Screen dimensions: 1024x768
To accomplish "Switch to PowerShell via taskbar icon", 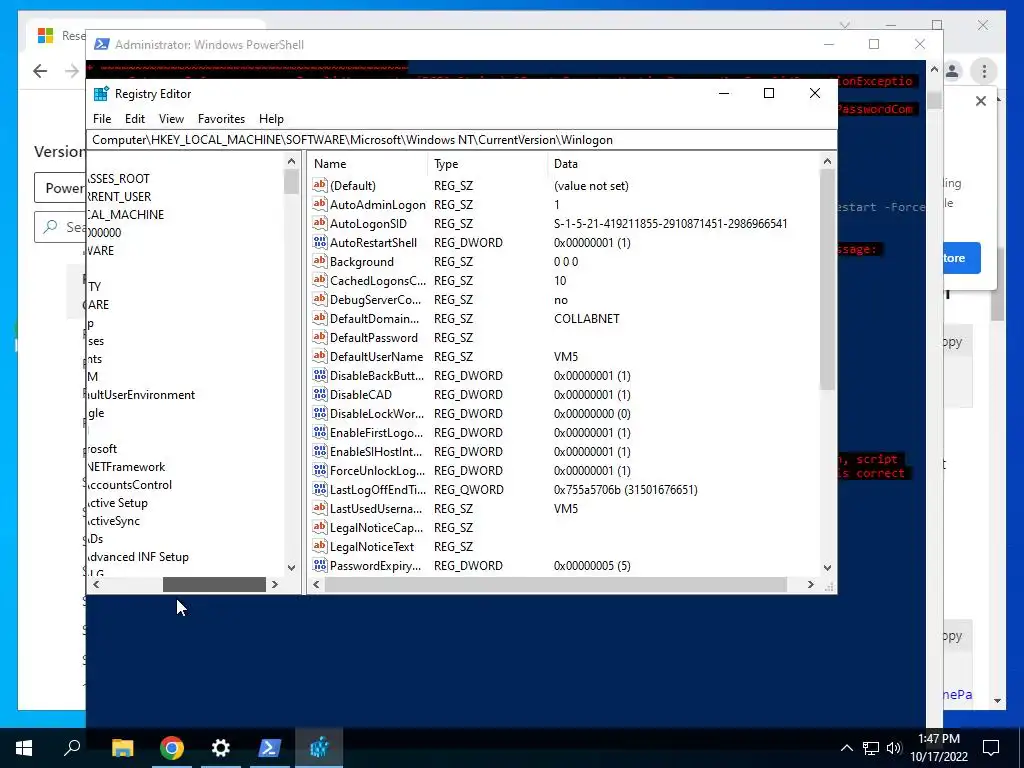I will 270,748.
